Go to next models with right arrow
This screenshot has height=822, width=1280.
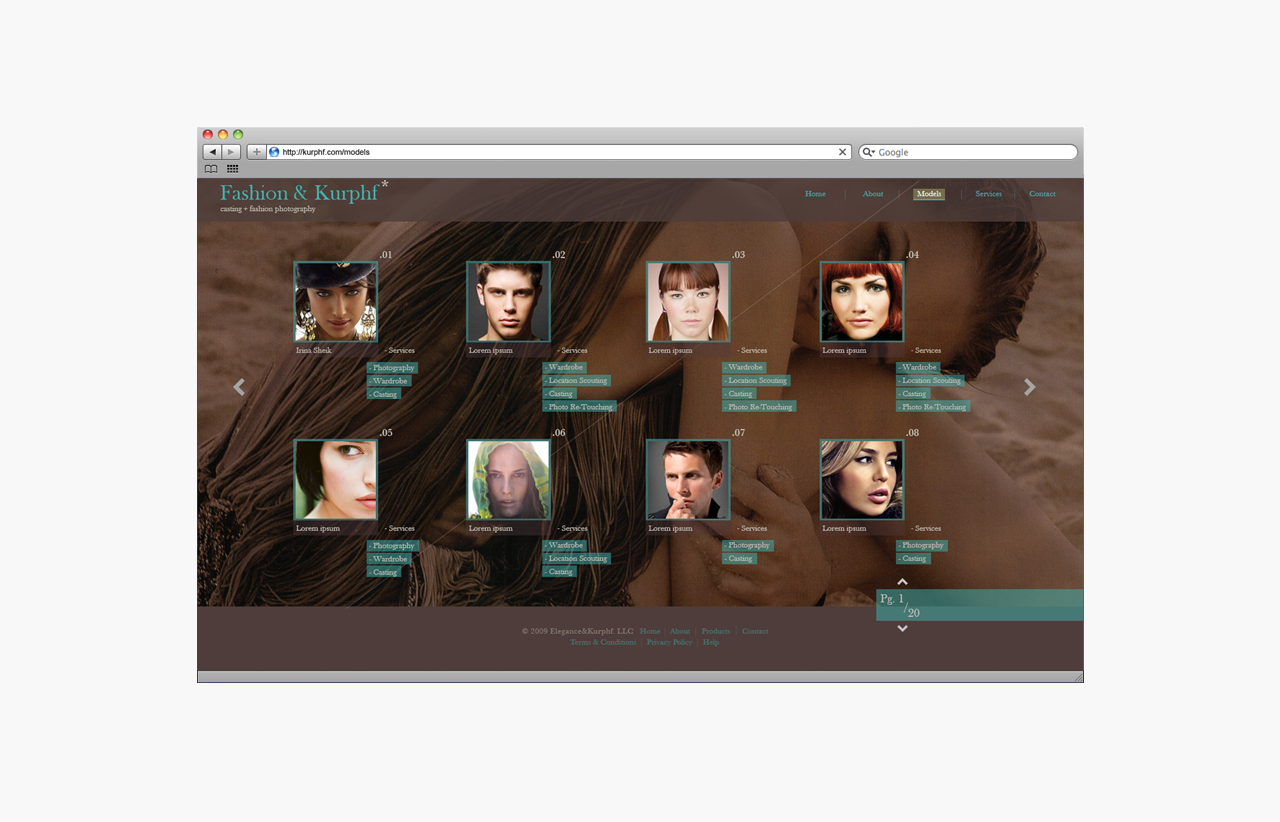(x=1029, y=388)
